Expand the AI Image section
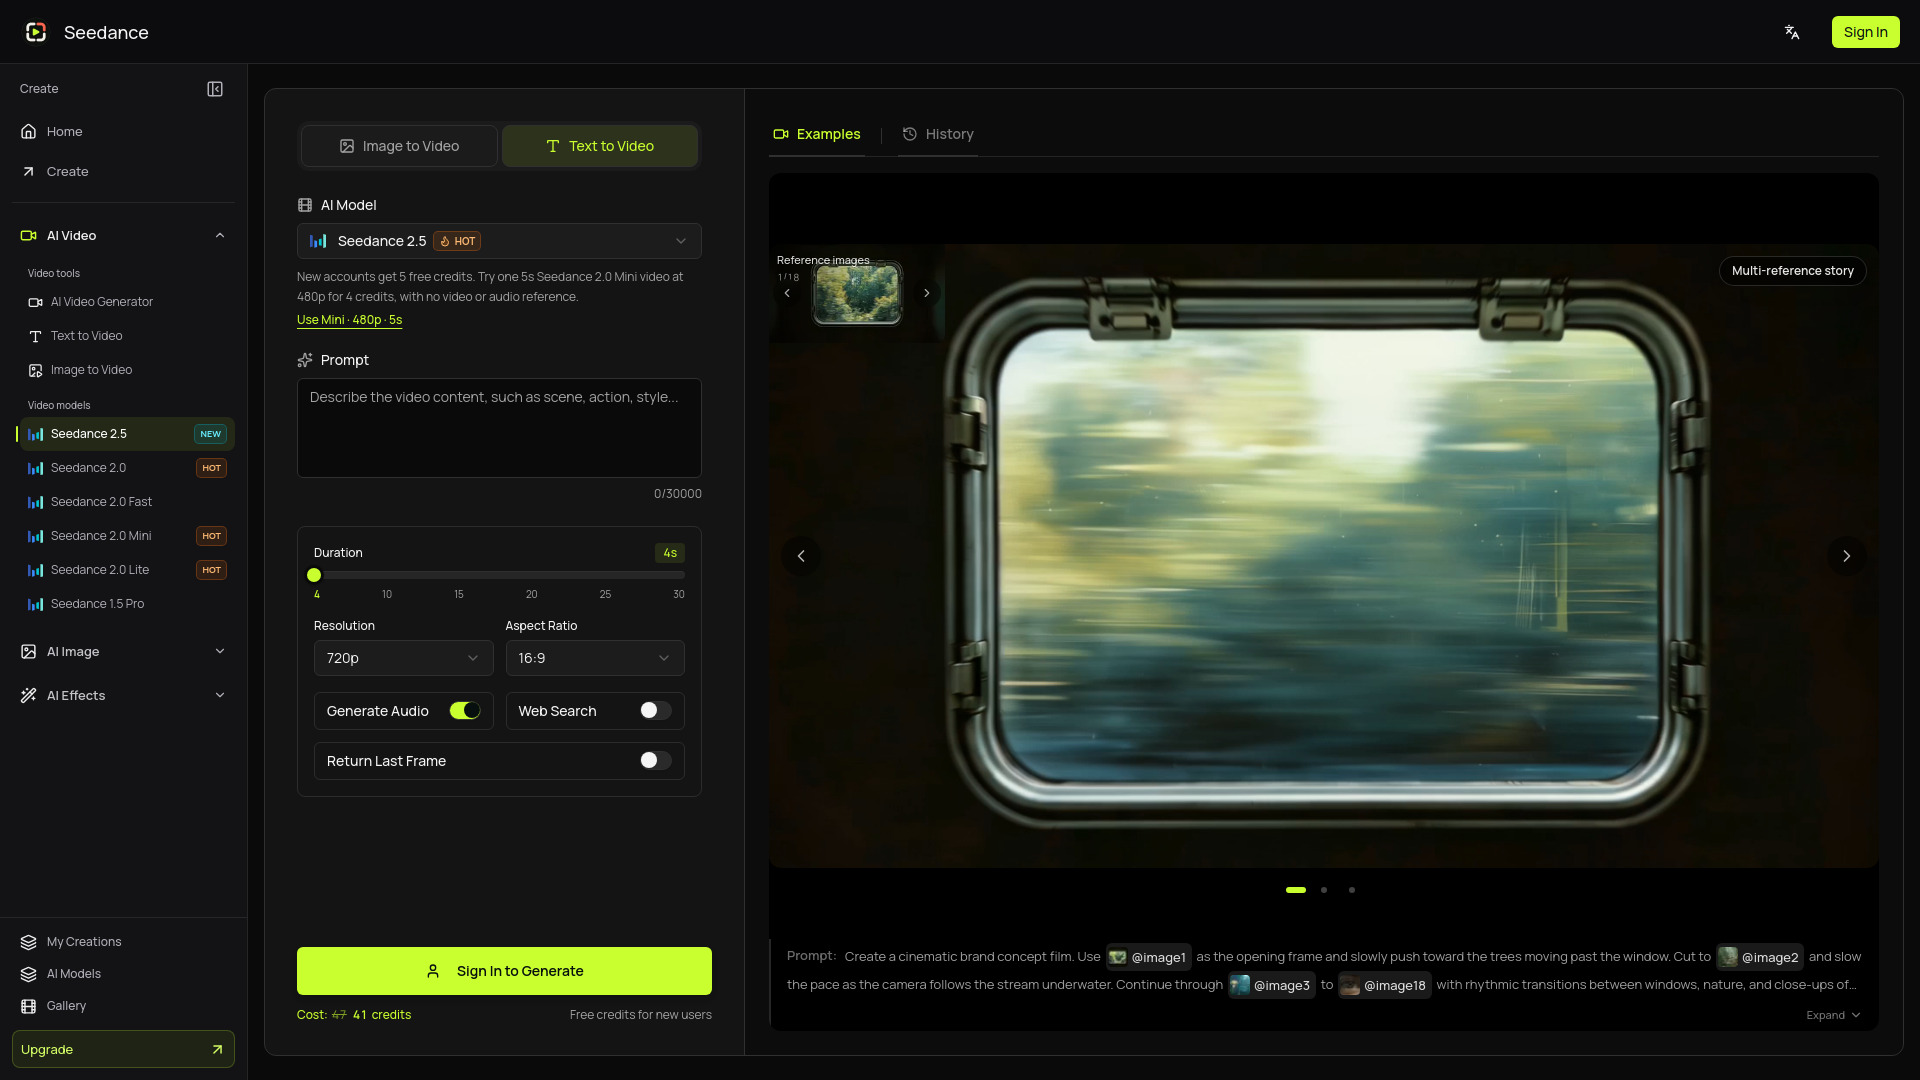 [x=124, y=652]
